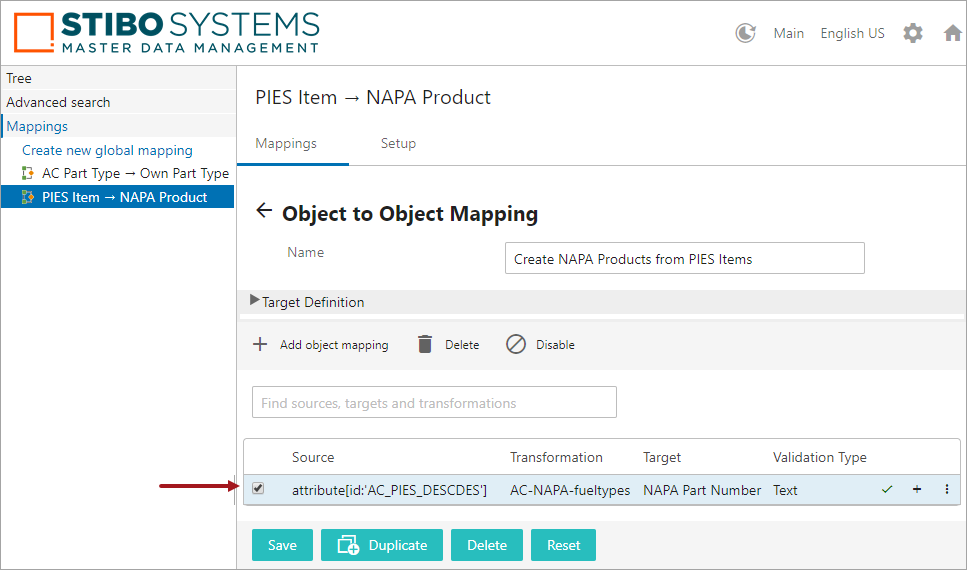The width and height of the screenshot is (967, 570).
Task: Click the Text validation type cell
Action: [785, 490]
